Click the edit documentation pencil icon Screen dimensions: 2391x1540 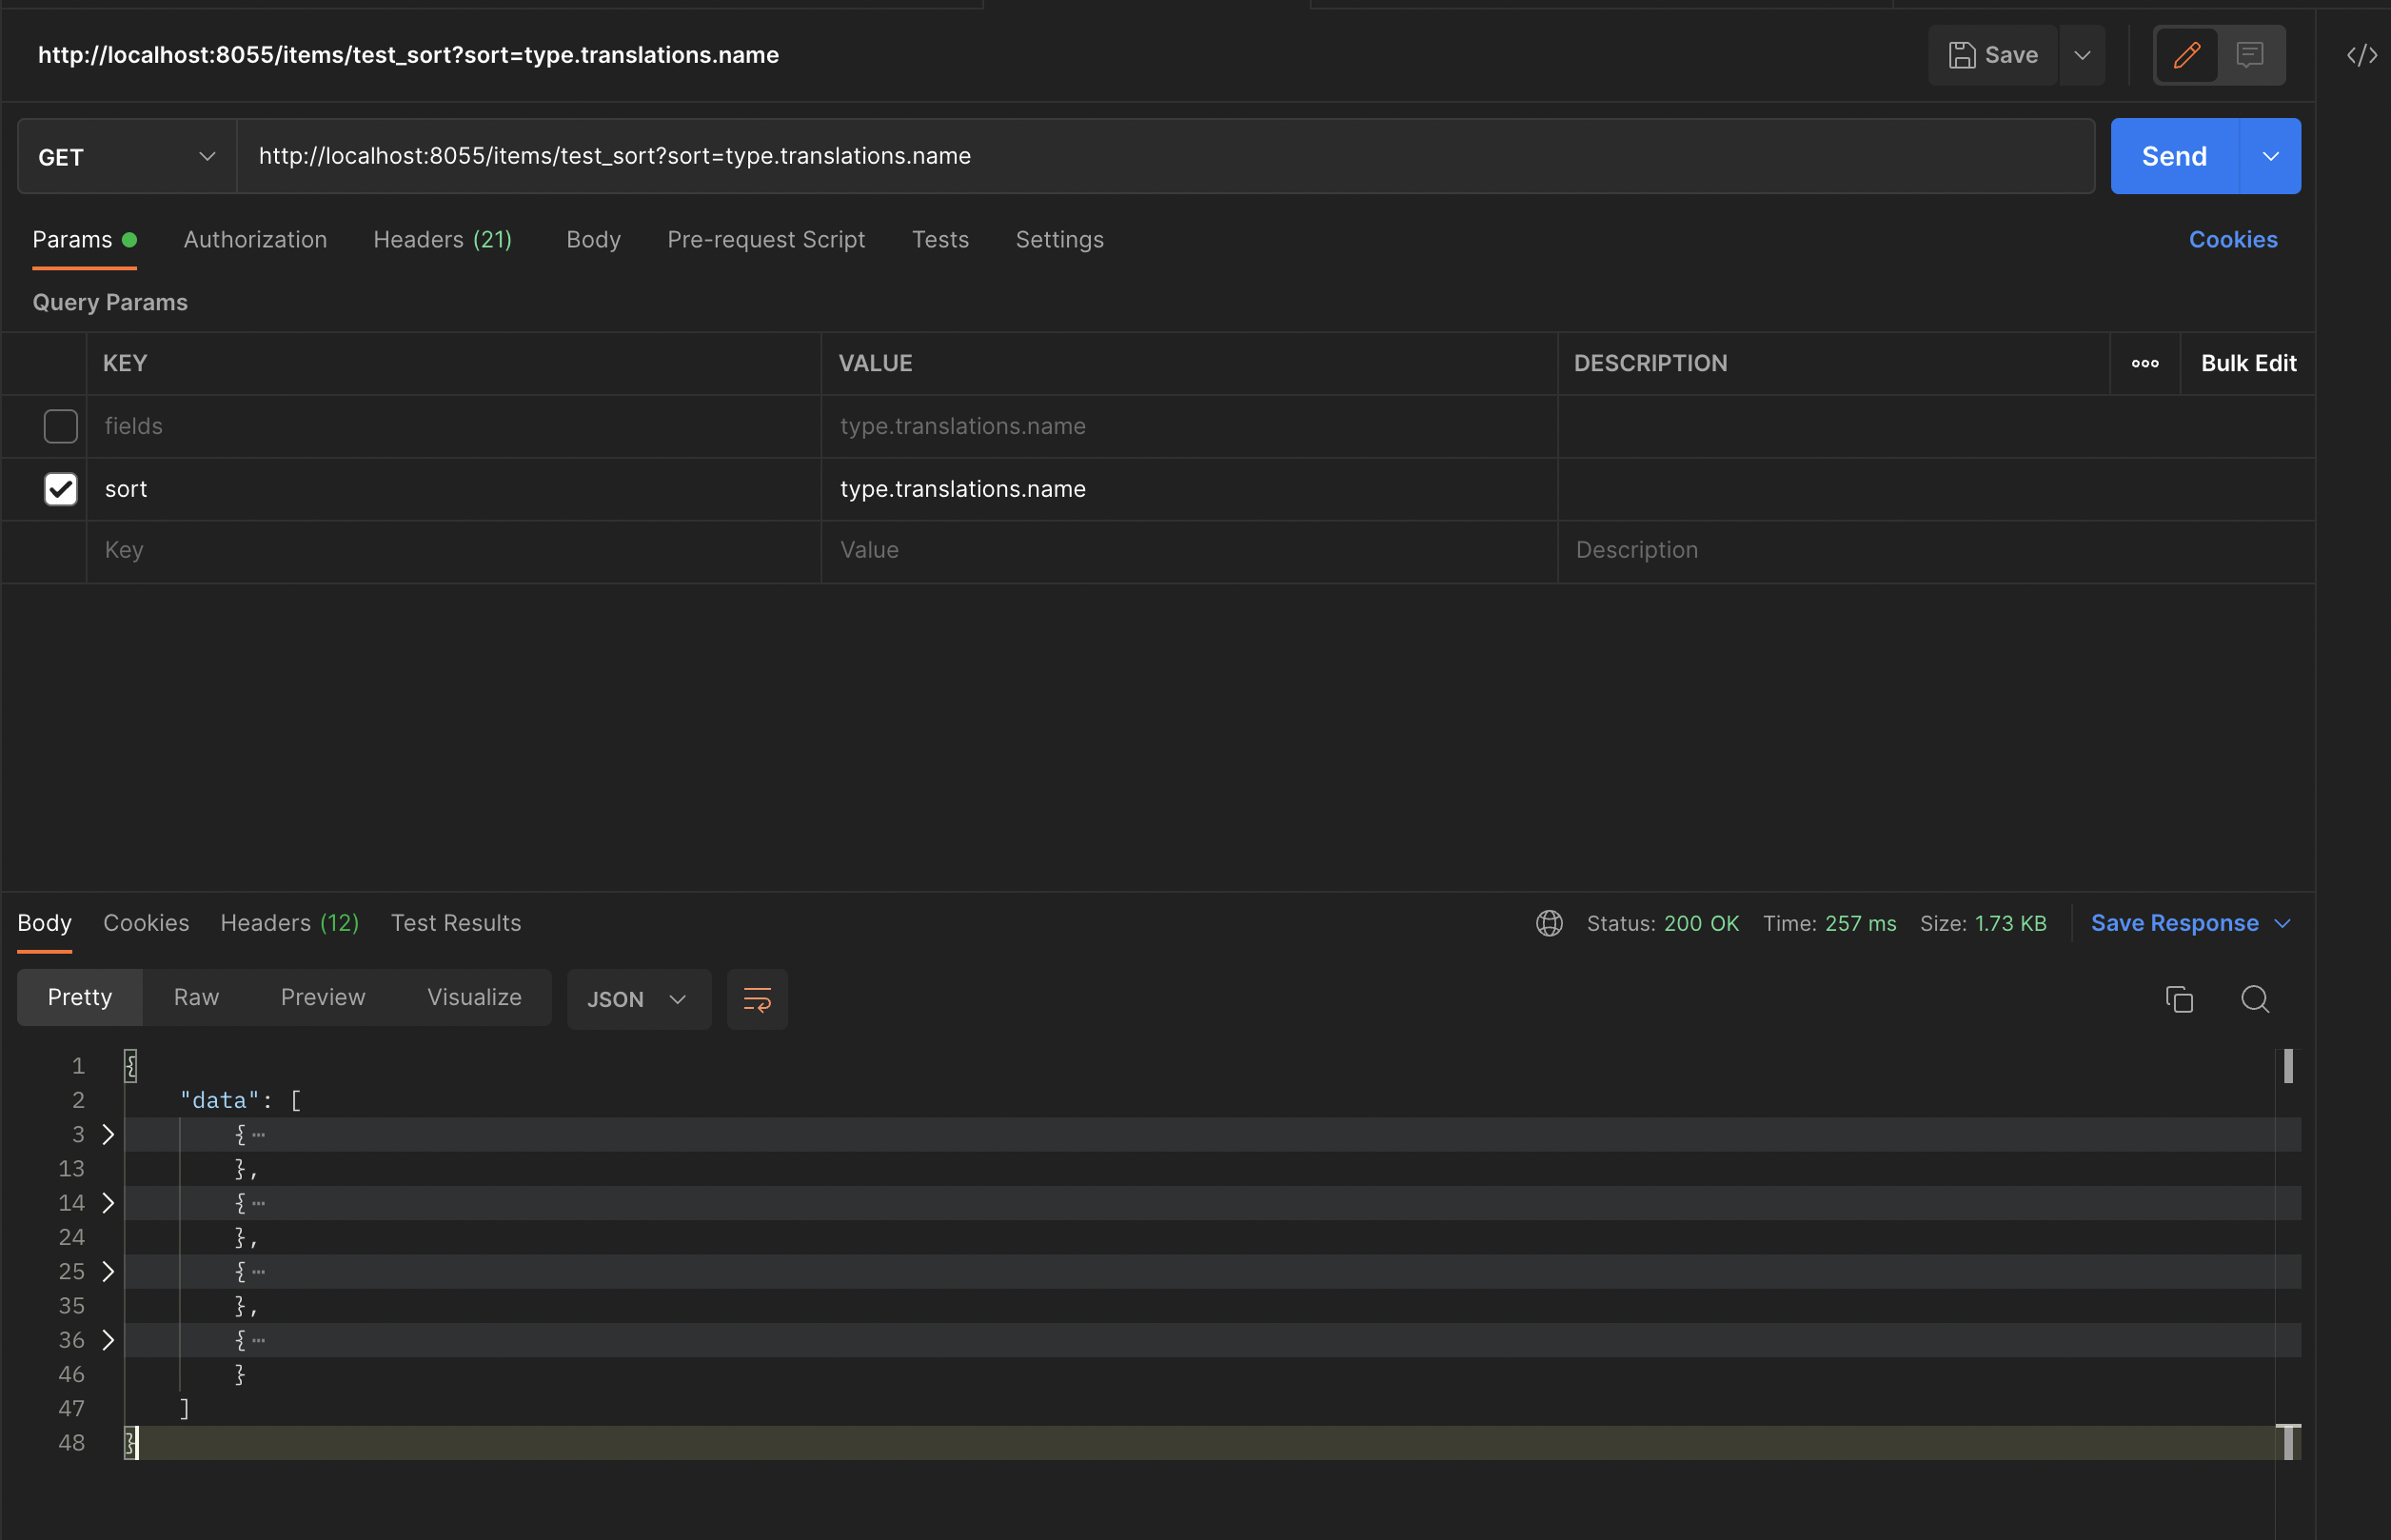click(x=2186, y=55)
